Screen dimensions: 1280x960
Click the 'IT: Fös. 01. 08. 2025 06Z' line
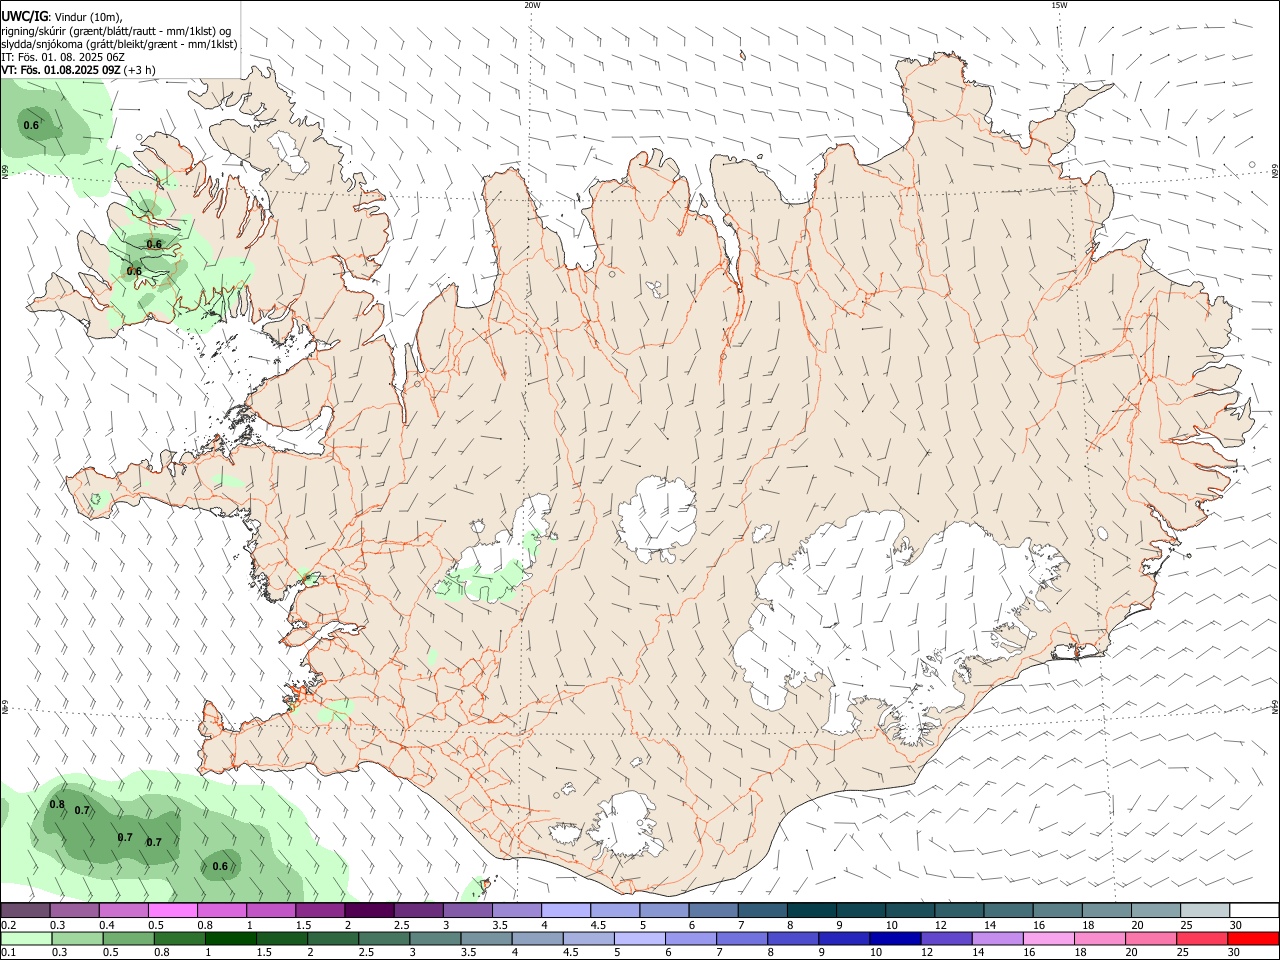(x=63, y=57)
